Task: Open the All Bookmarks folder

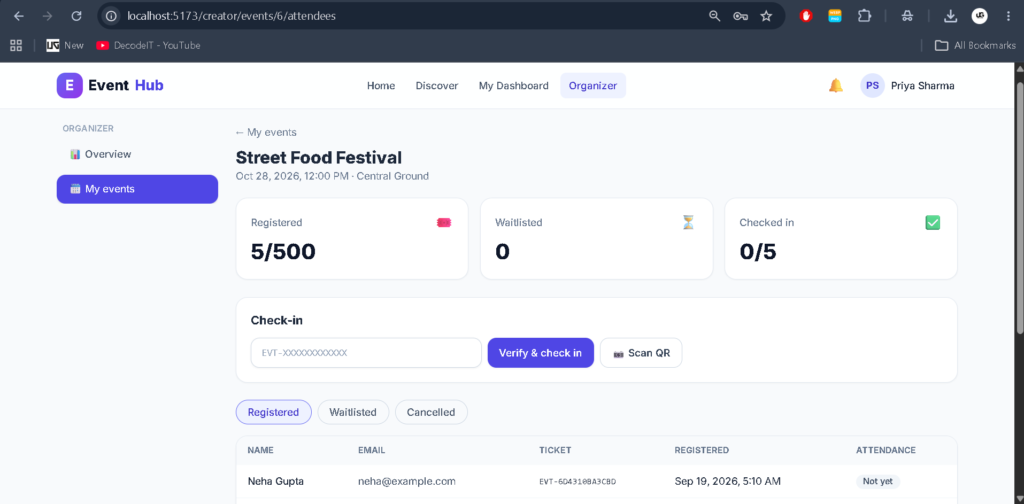Action: click(x=975, y=45)
